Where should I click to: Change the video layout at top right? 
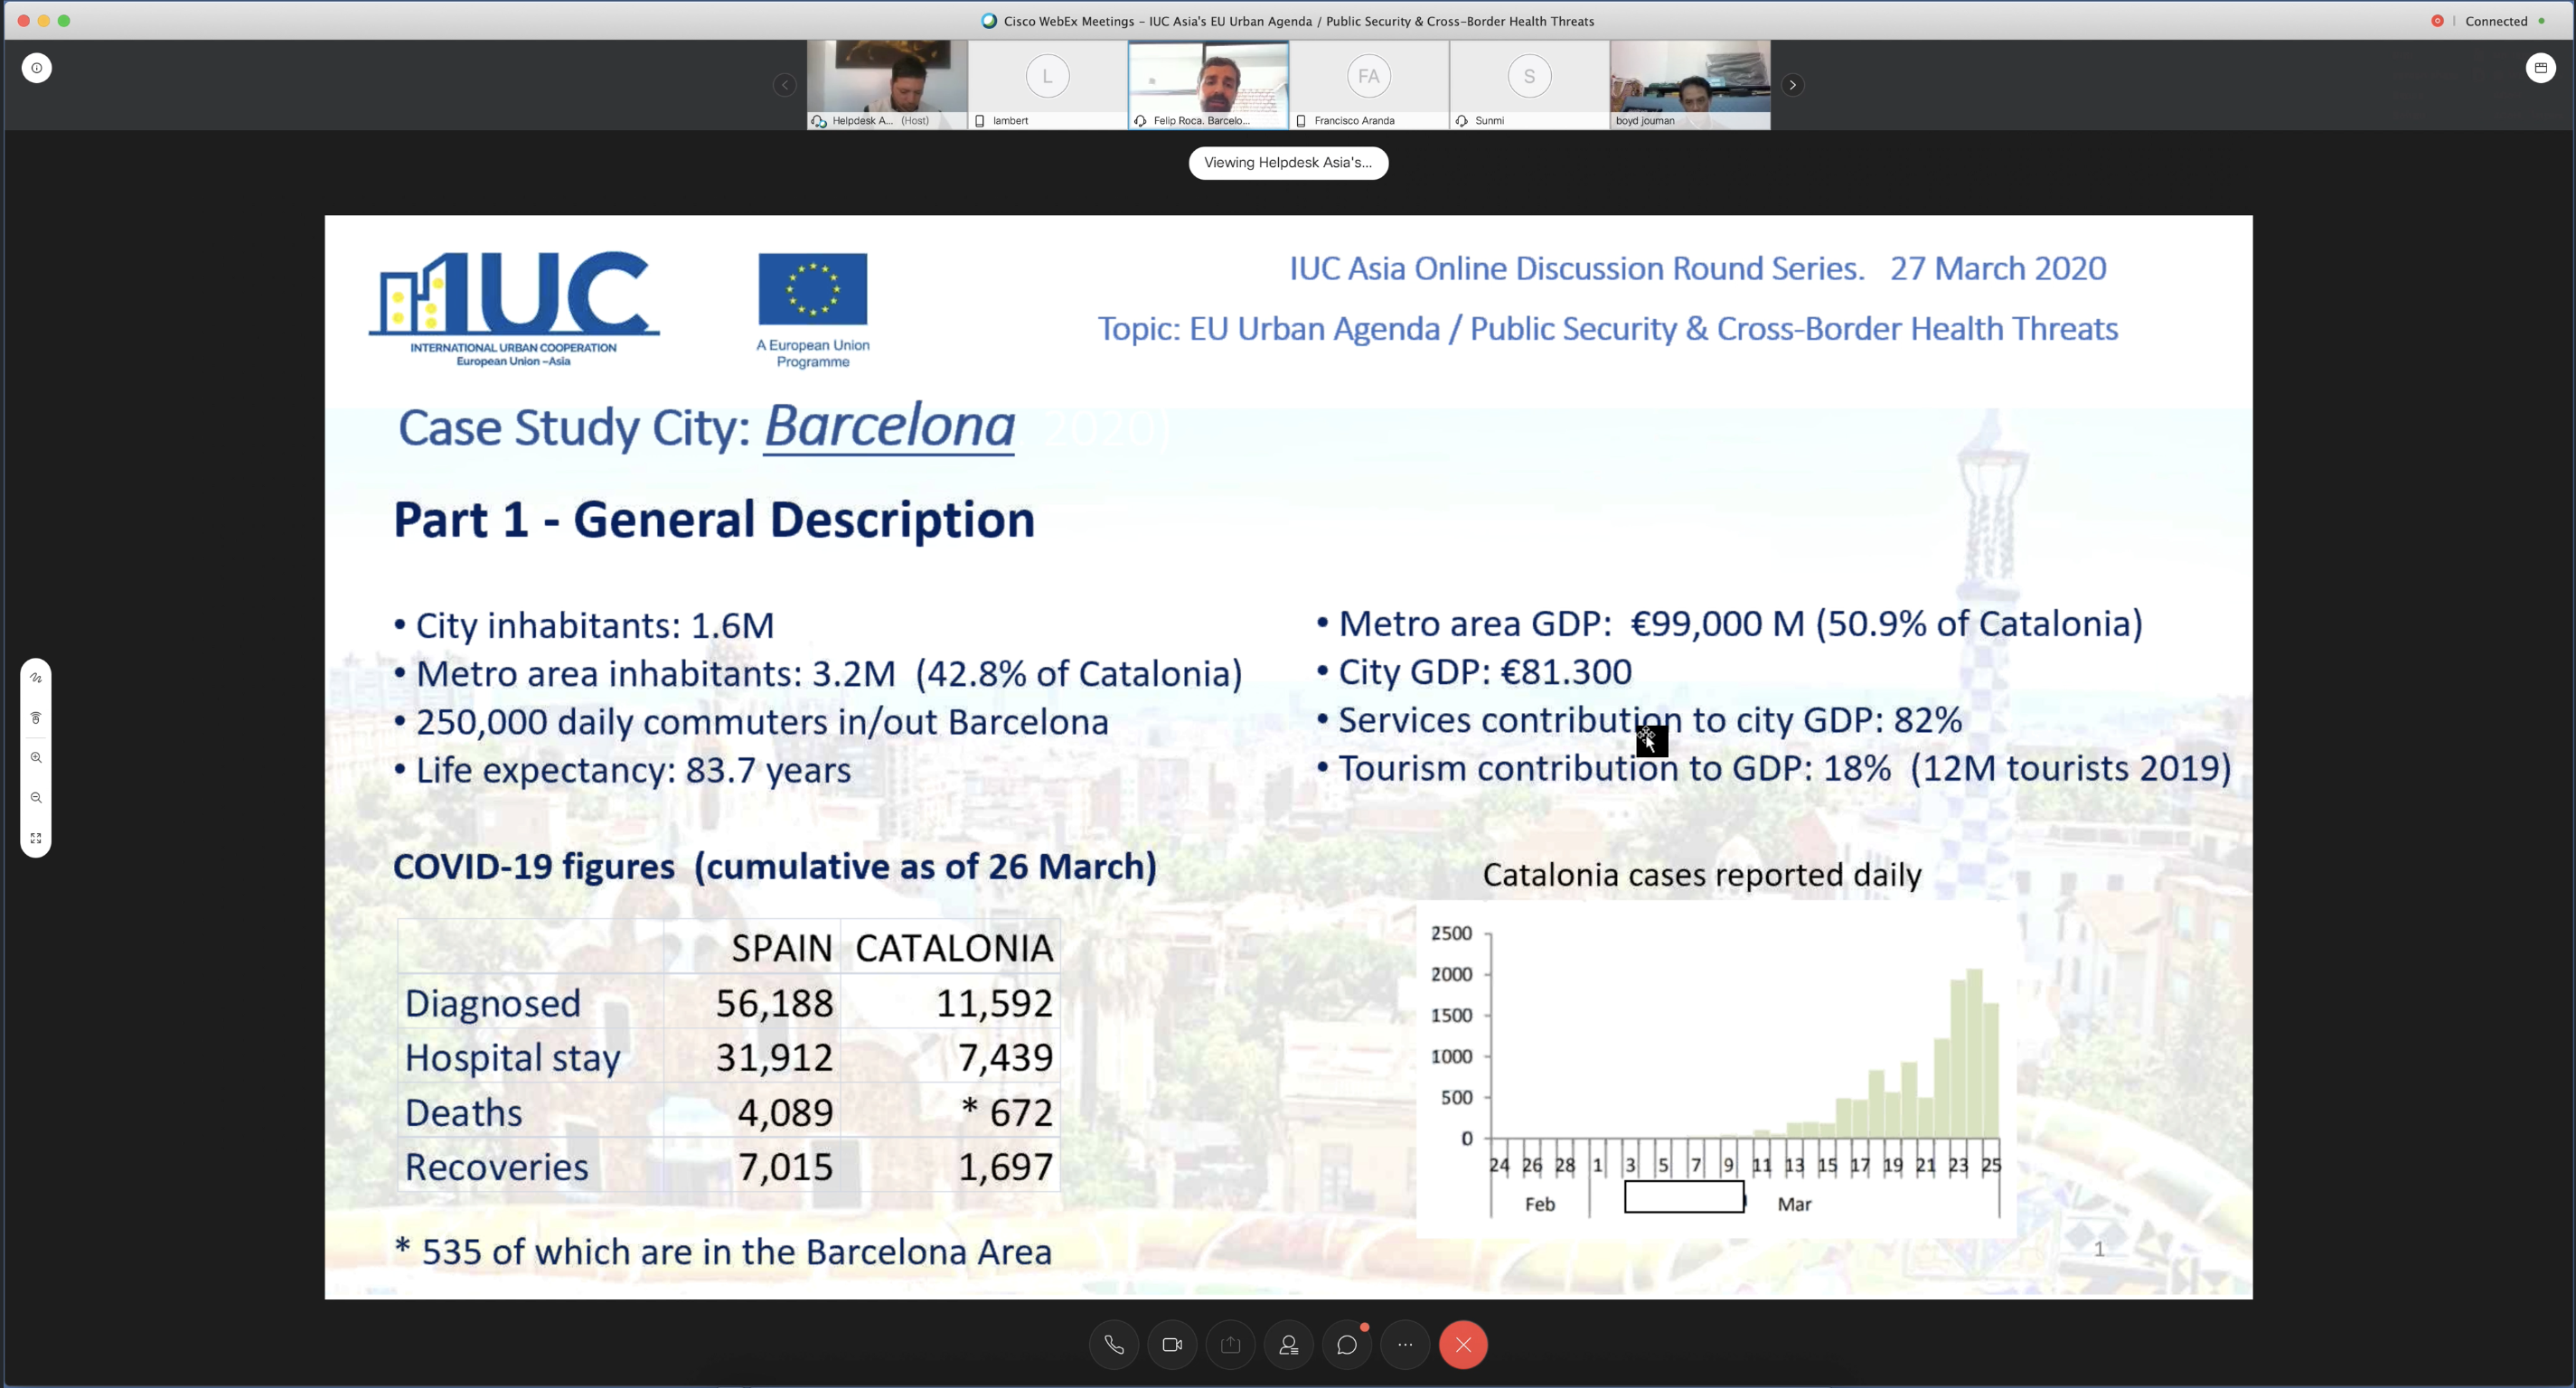(x=2540, y=68)
